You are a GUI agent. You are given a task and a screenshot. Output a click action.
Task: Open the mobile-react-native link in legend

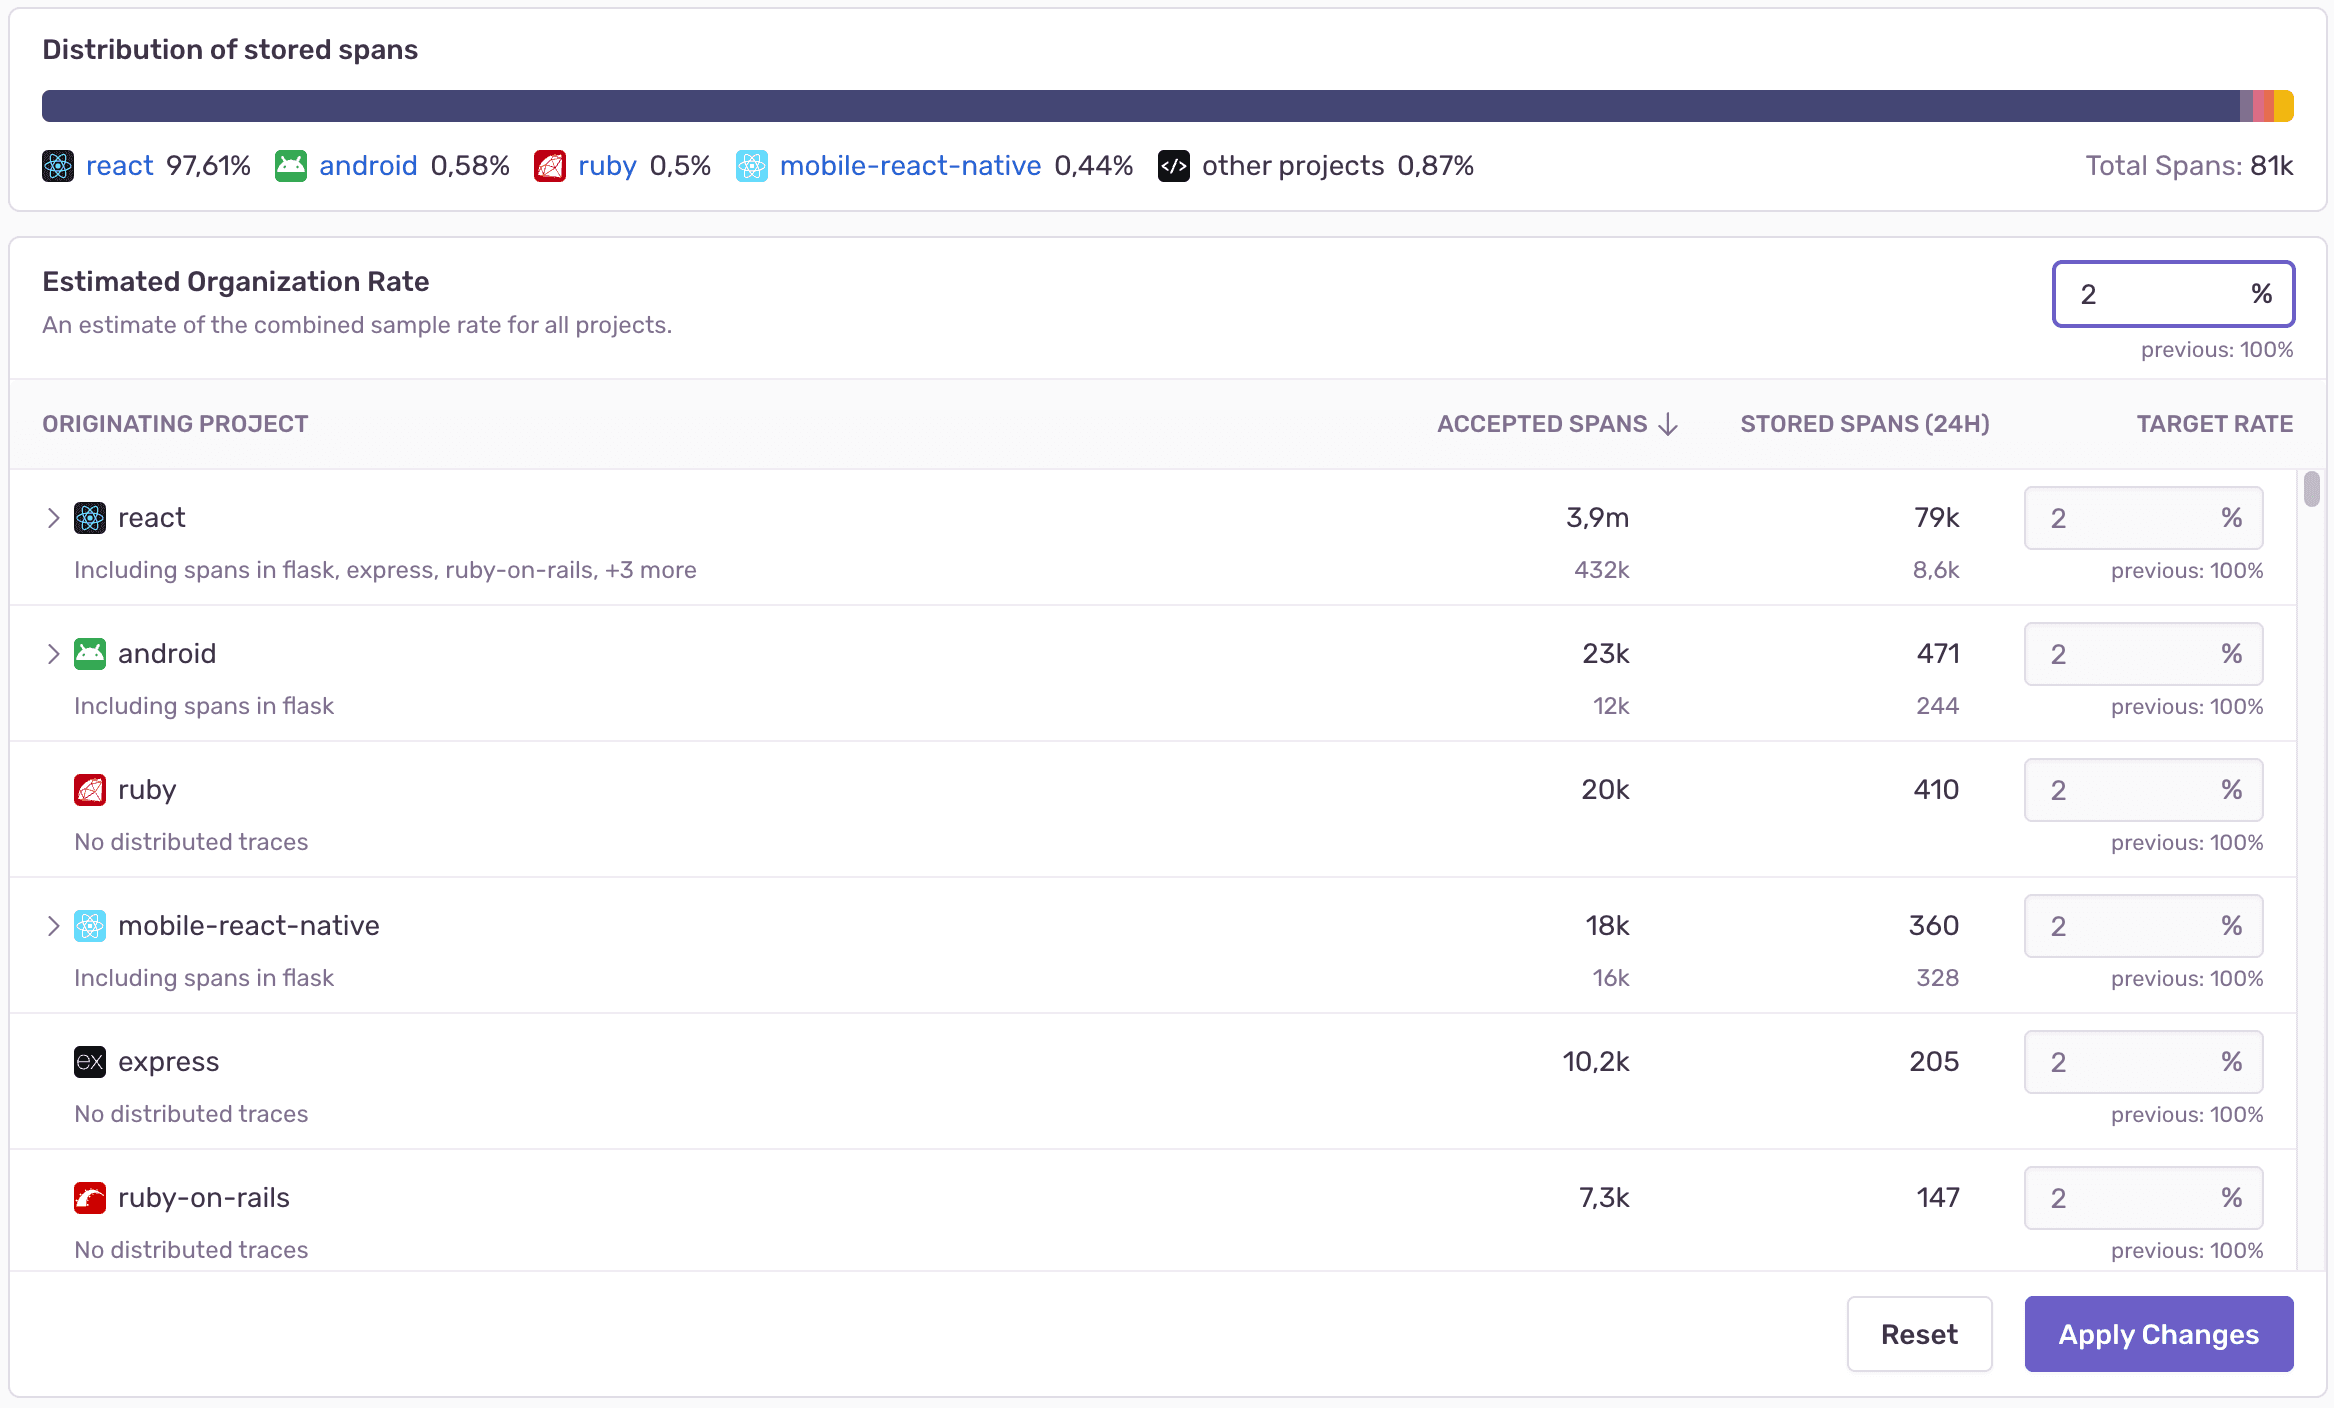tap(910, 166)
